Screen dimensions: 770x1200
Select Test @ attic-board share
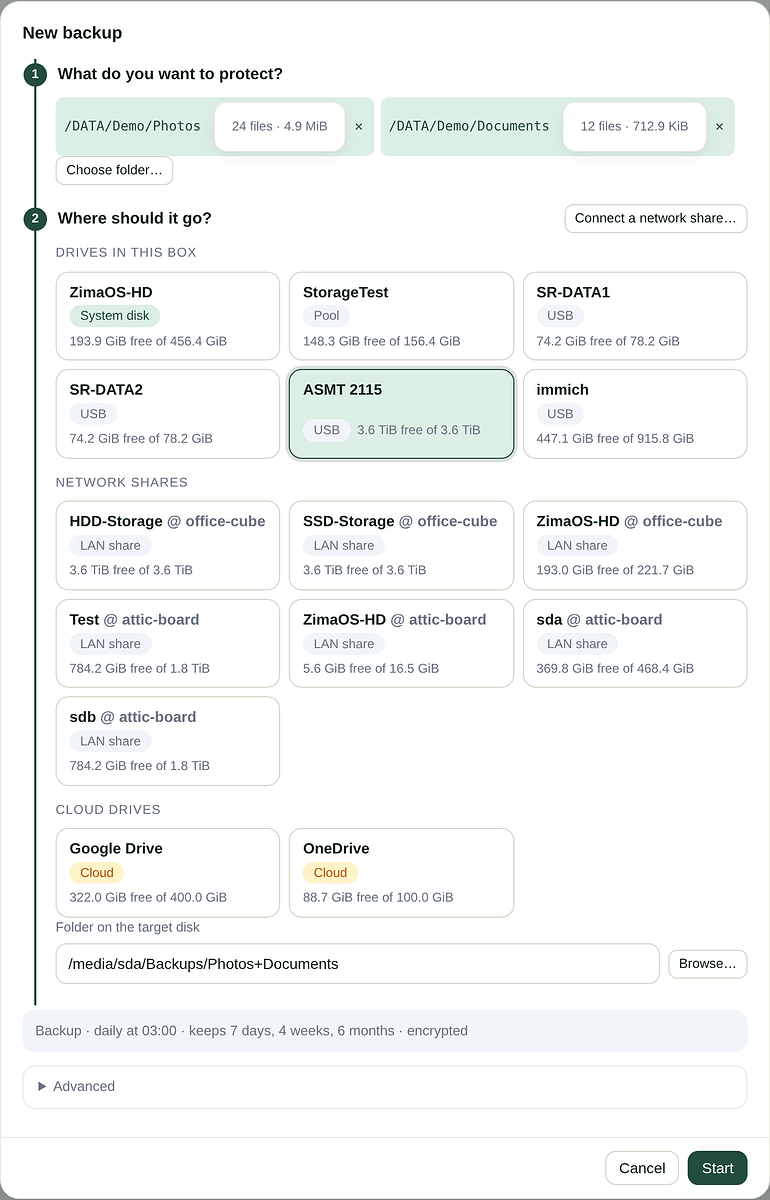point(168,643)
